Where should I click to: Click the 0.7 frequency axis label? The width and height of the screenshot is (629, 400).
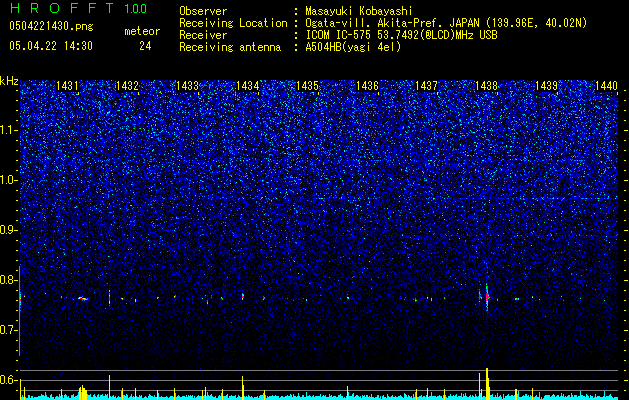pyautogui.click(x=8, y=330)
